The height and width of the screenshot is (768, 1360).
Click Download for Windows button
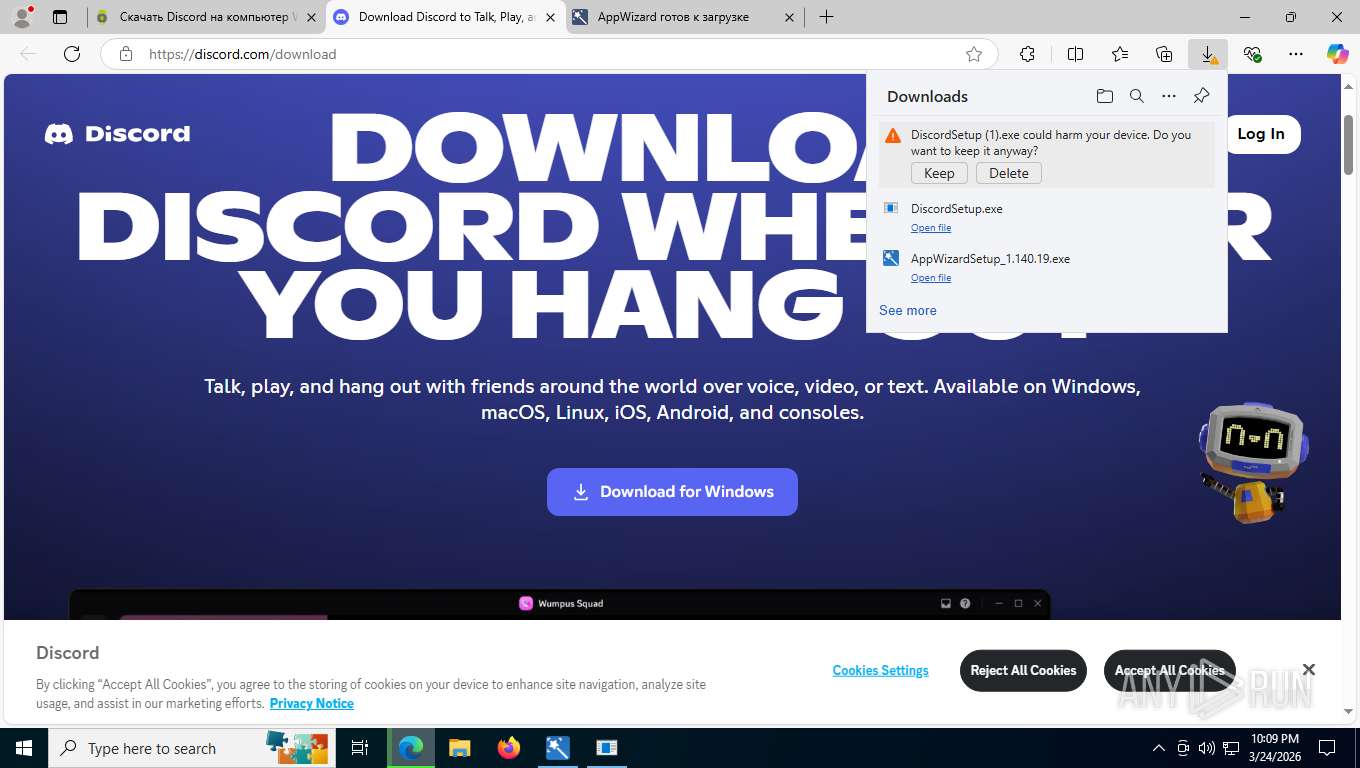pos(672,492)
